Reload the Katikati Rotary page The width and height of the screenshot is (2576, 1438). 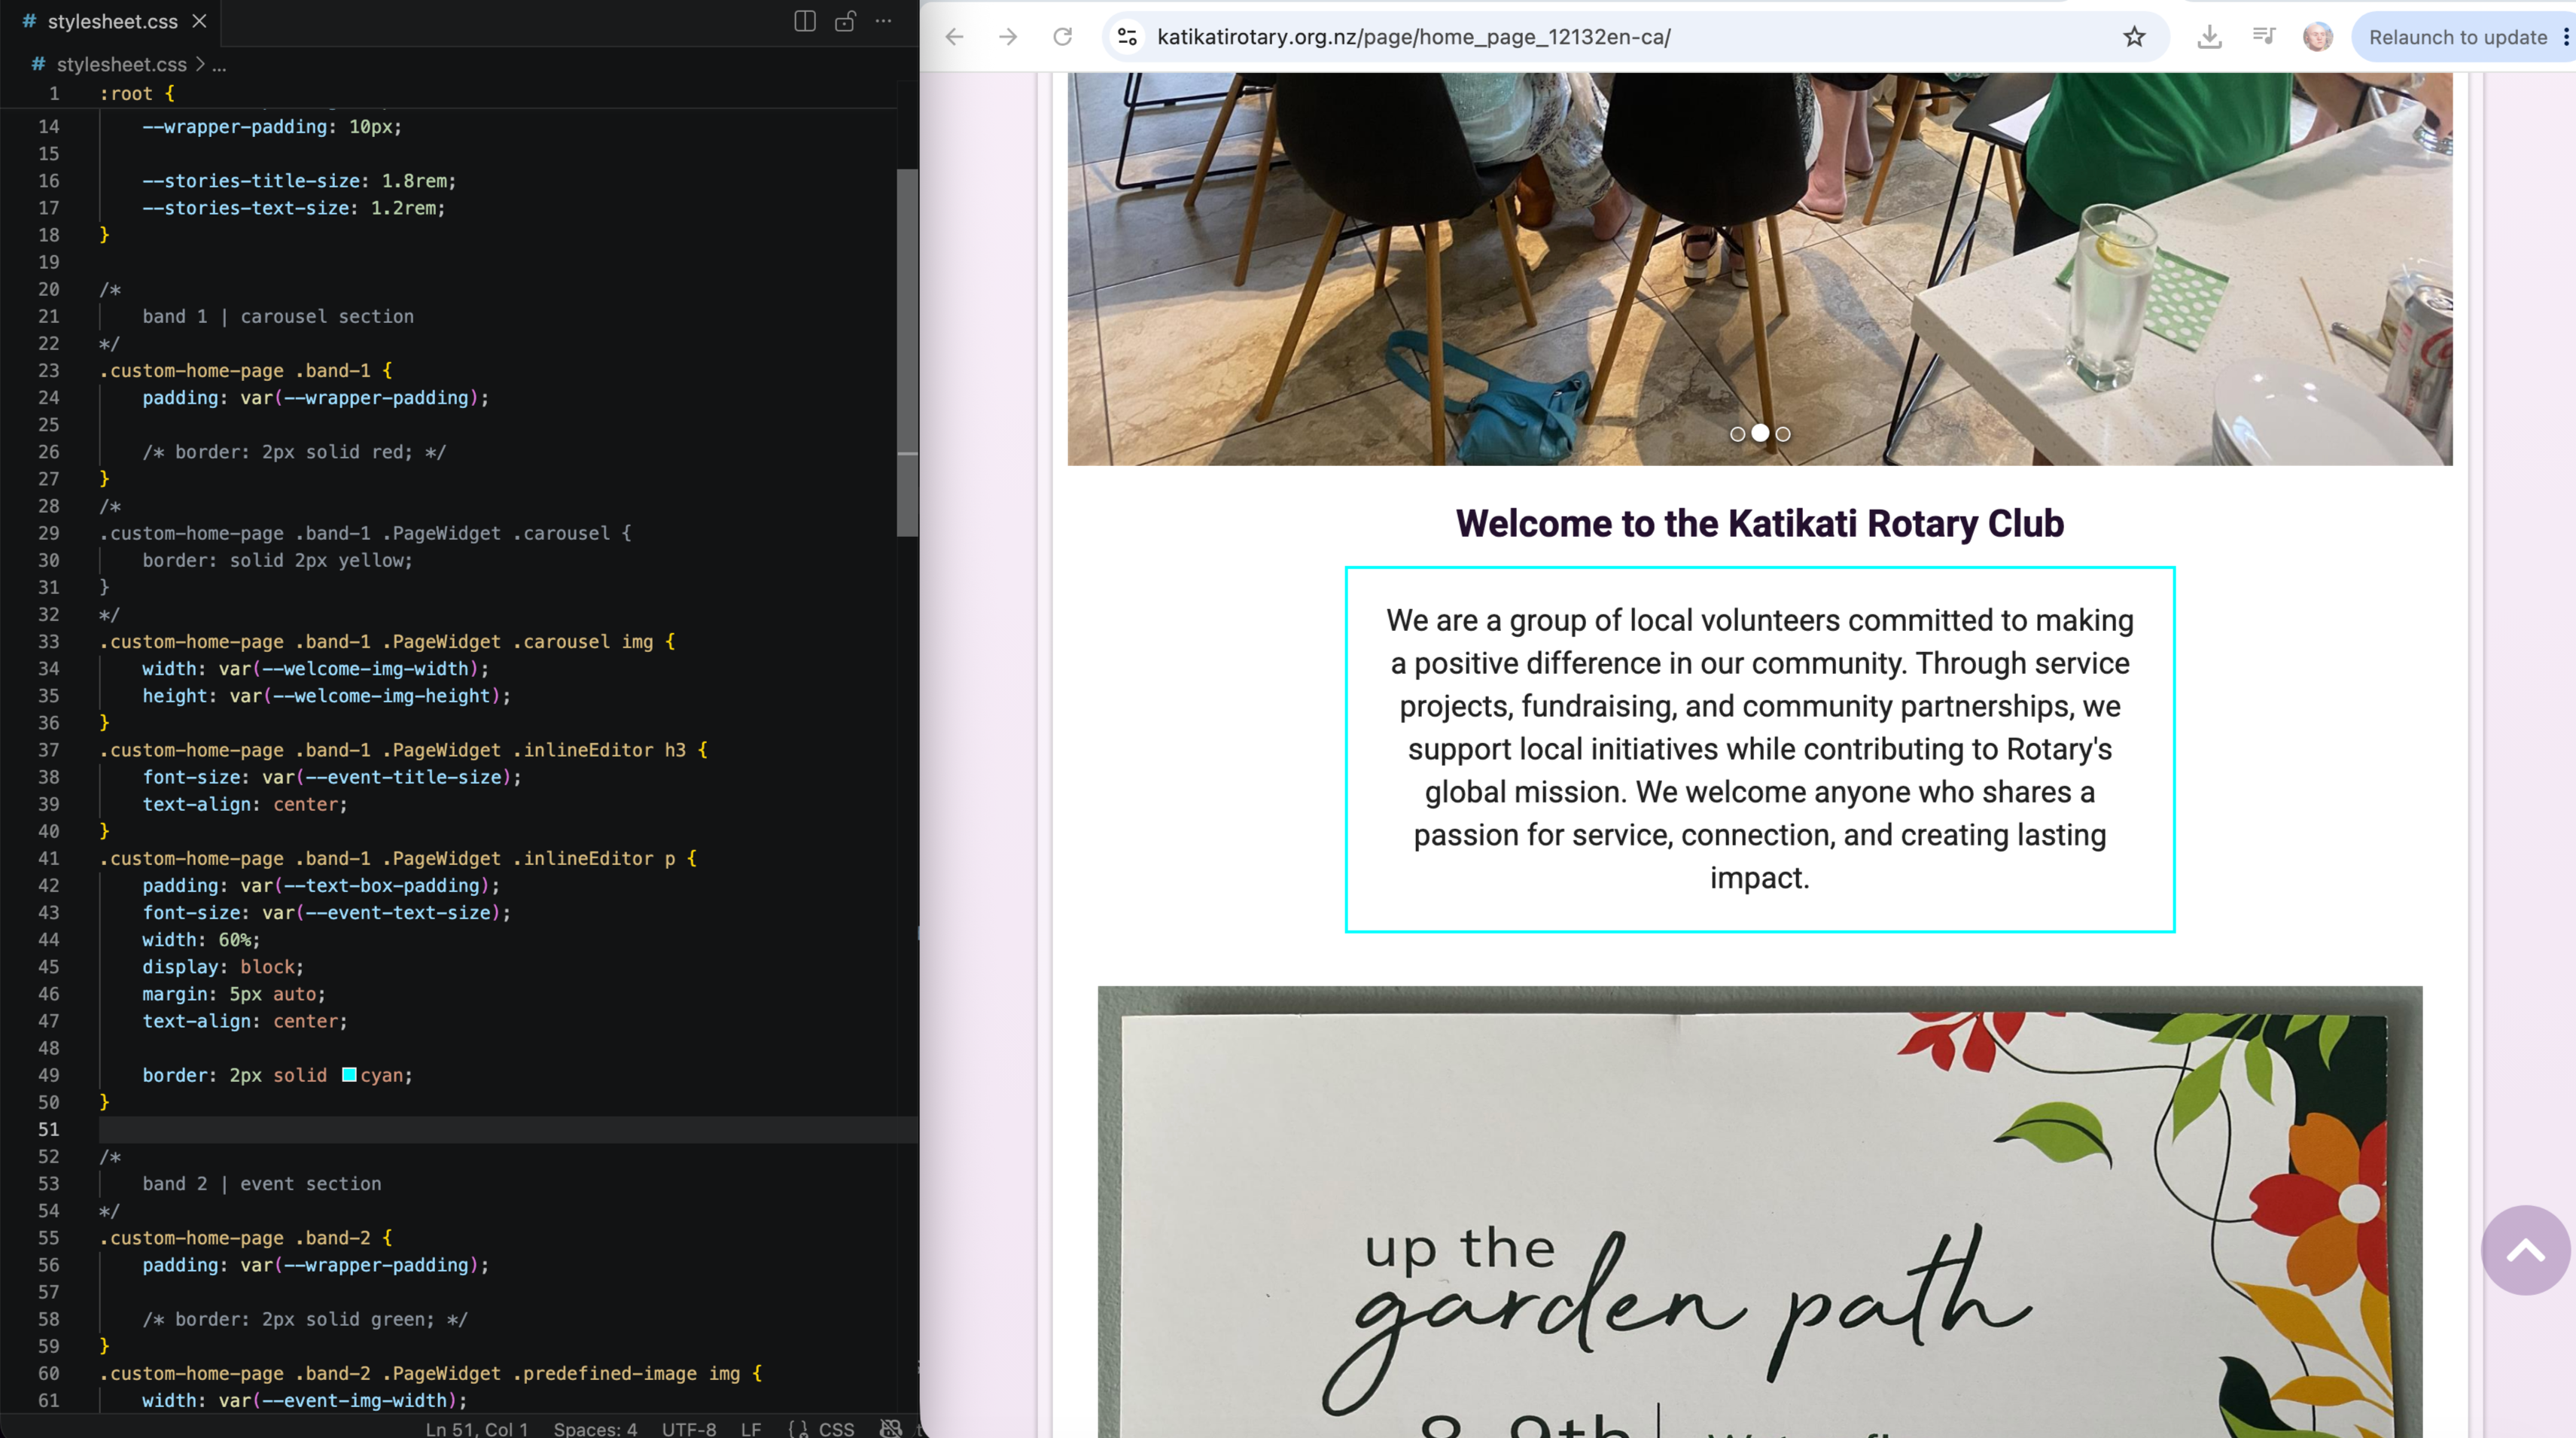(x=1062, y=37)
